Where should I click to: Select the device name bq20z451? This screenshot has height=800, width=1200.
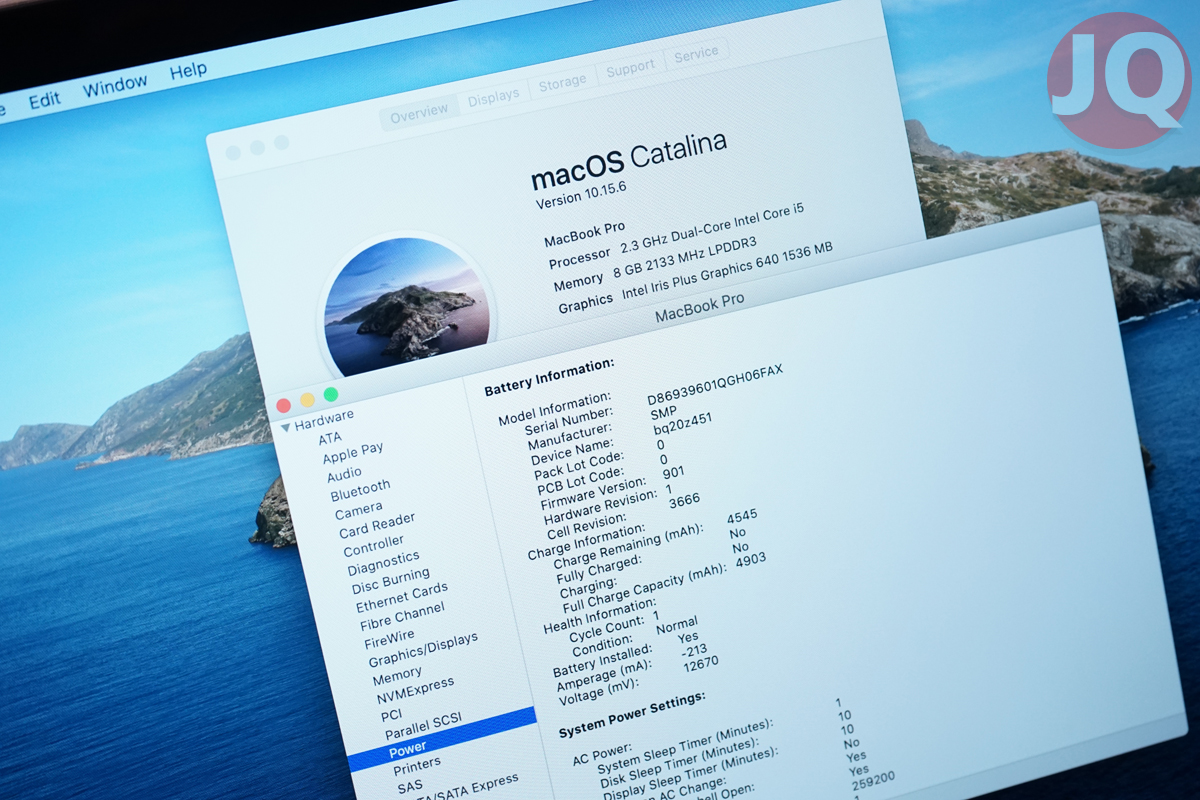684,424
